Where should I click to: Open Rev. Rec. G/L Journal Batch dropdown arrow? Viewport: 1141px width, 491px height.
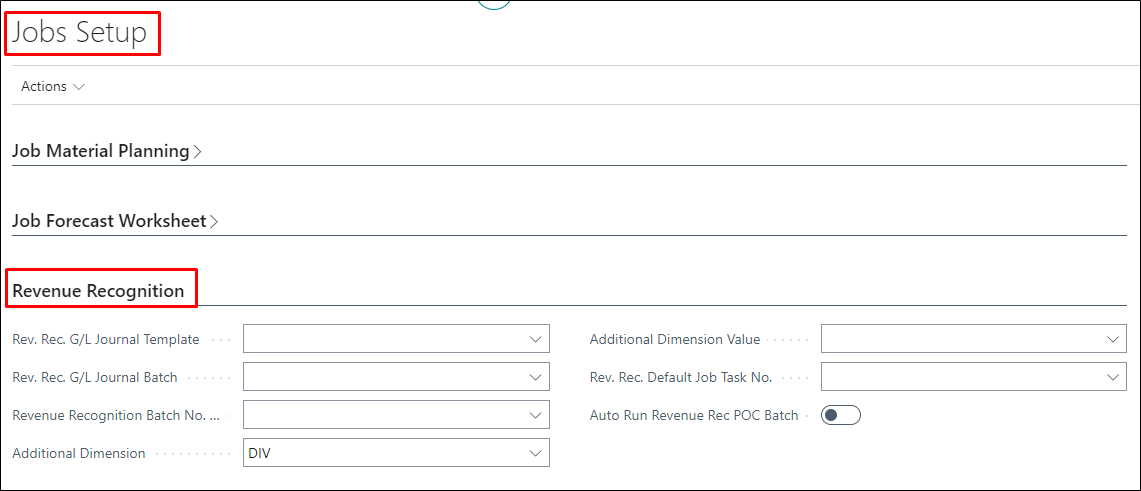tap(535, 377)
